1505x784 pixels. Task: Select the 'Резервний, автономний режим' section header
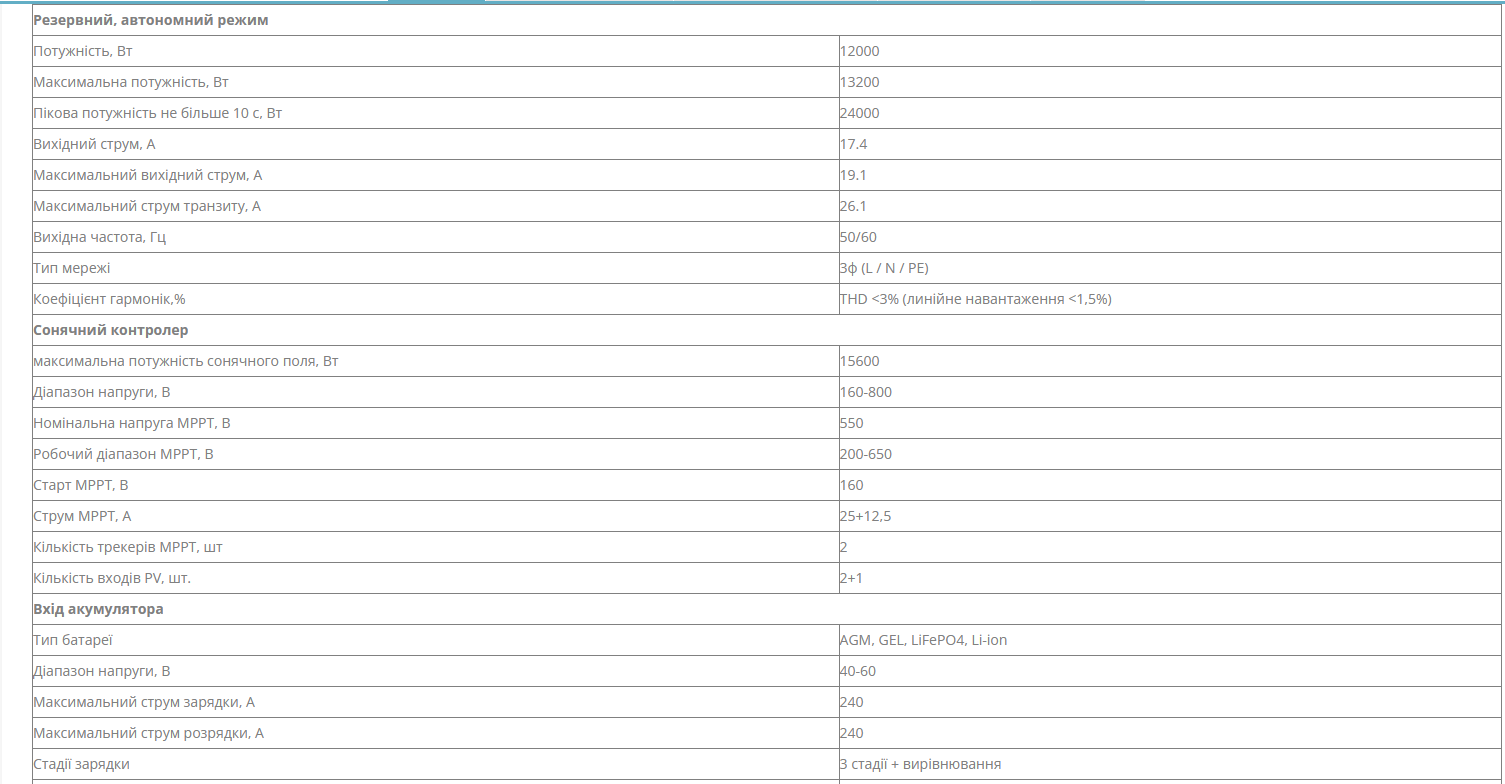point(151,20)
